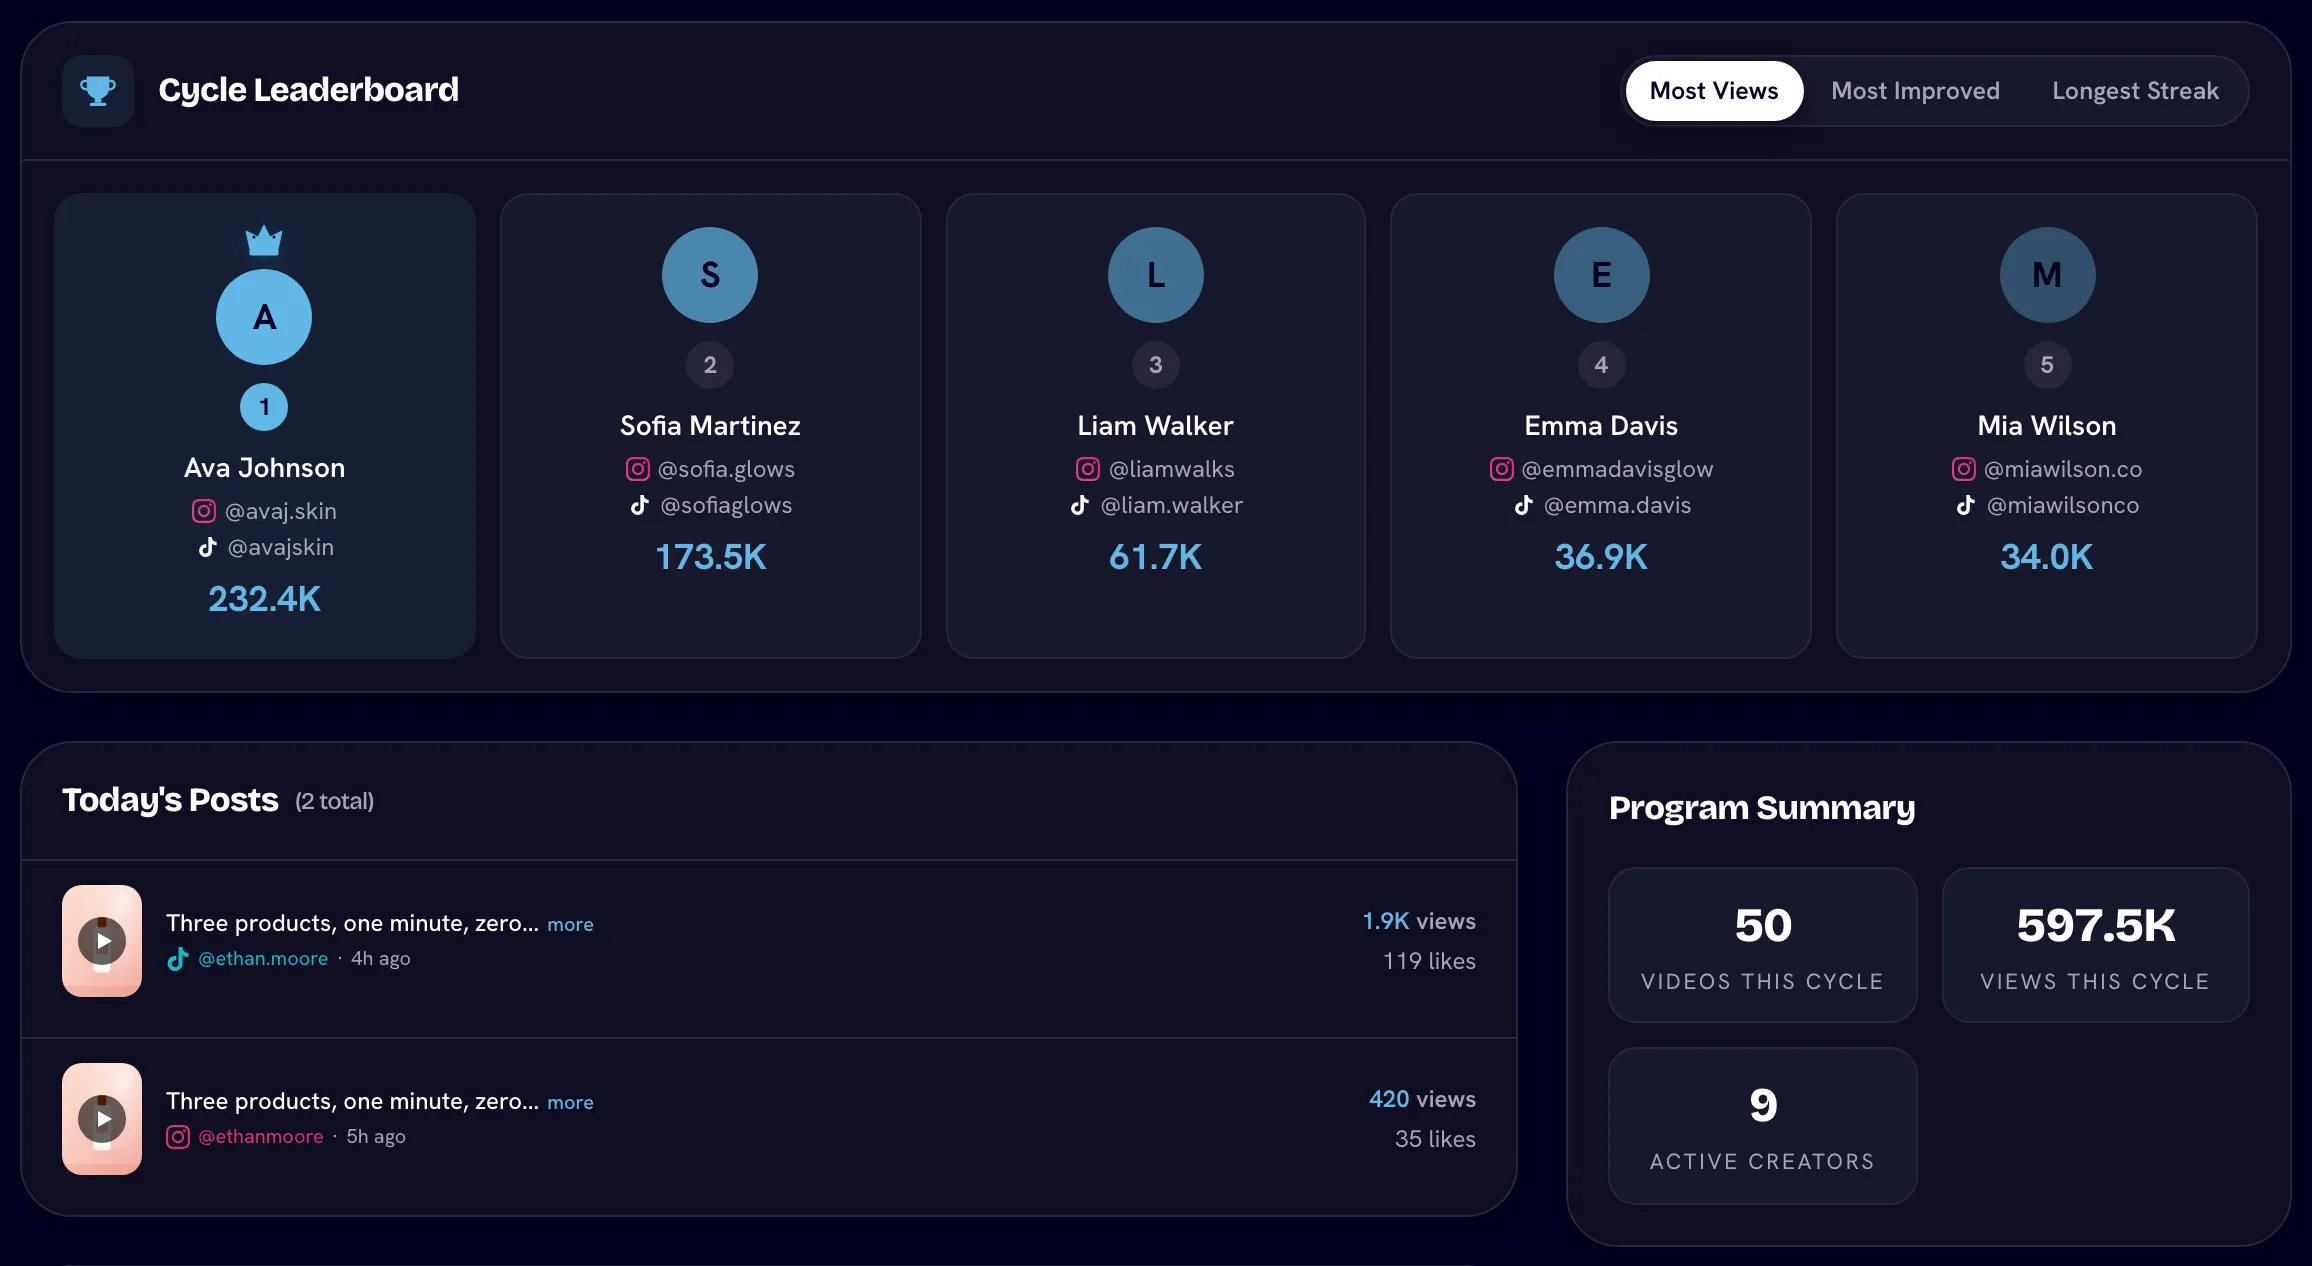
Task: Click TikTok icon next to @liam.walker
Action: 1080,505
